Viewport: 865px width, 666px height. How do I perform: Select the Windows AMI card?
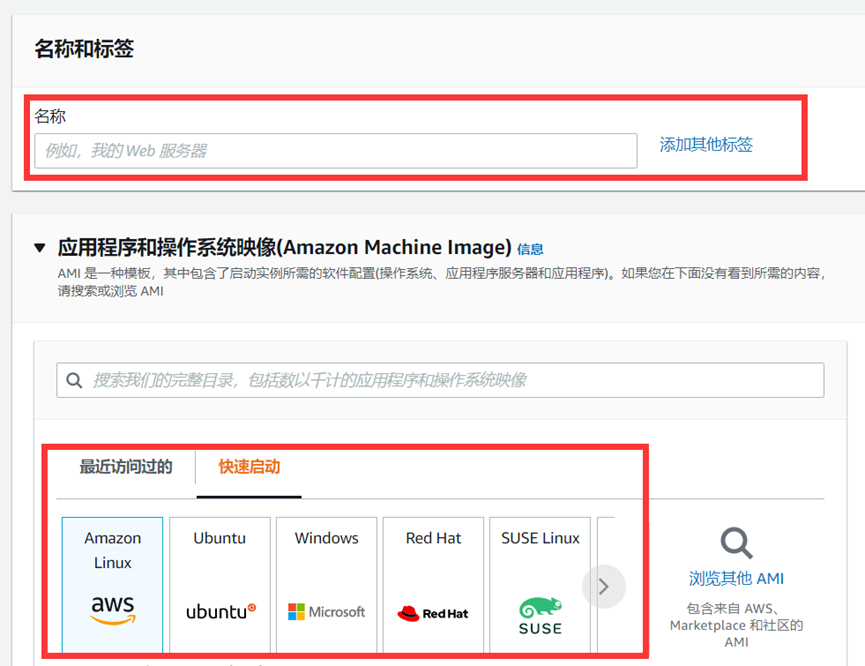tap(327, 585)
